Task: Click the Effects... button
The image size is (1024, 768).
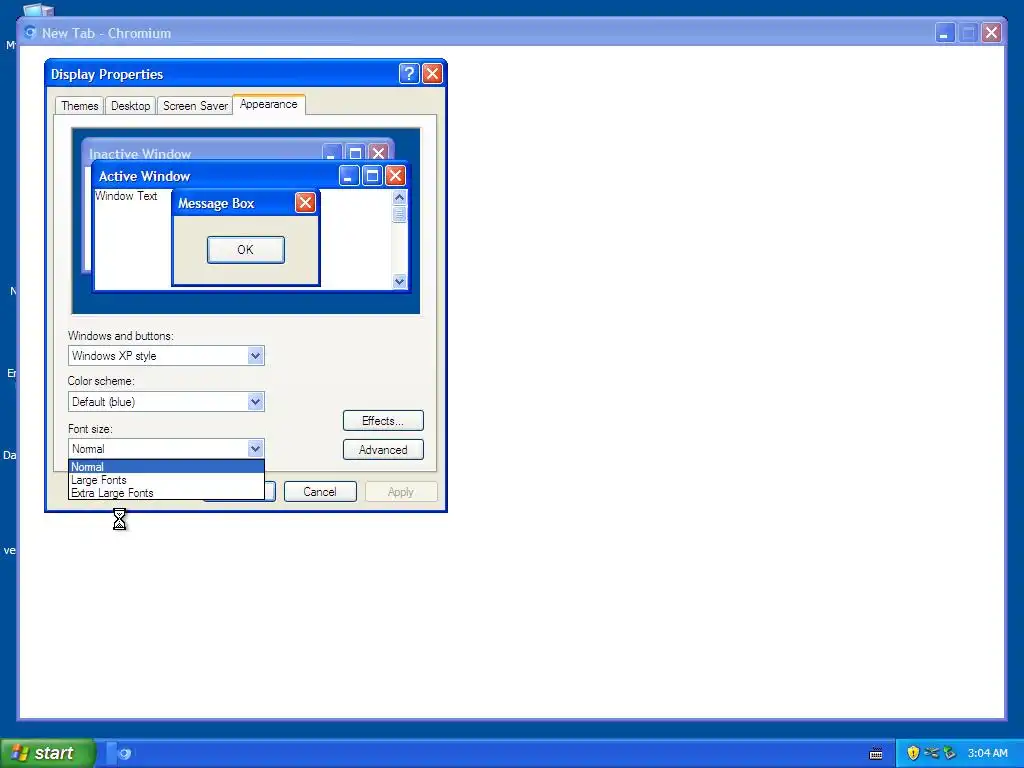Action: click(383, 421)
